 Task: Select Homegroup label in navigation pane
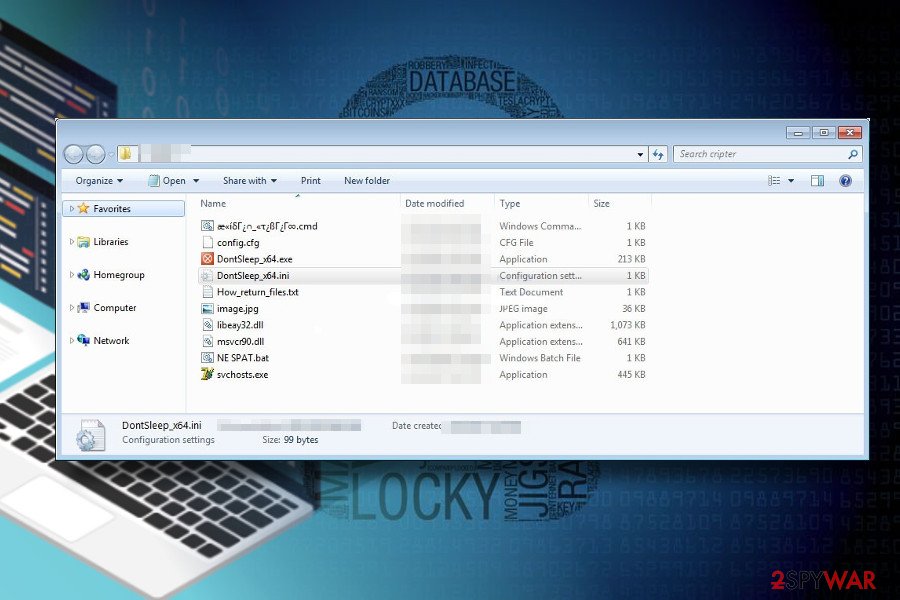point(119,275)
